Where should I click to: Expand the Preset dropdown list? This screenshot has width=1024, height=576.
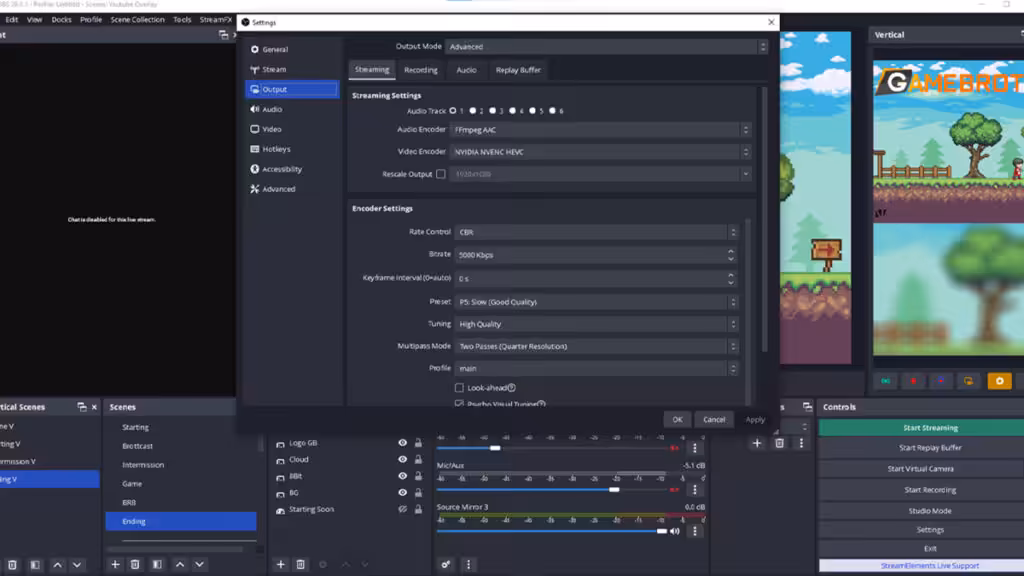click(596, 301)
